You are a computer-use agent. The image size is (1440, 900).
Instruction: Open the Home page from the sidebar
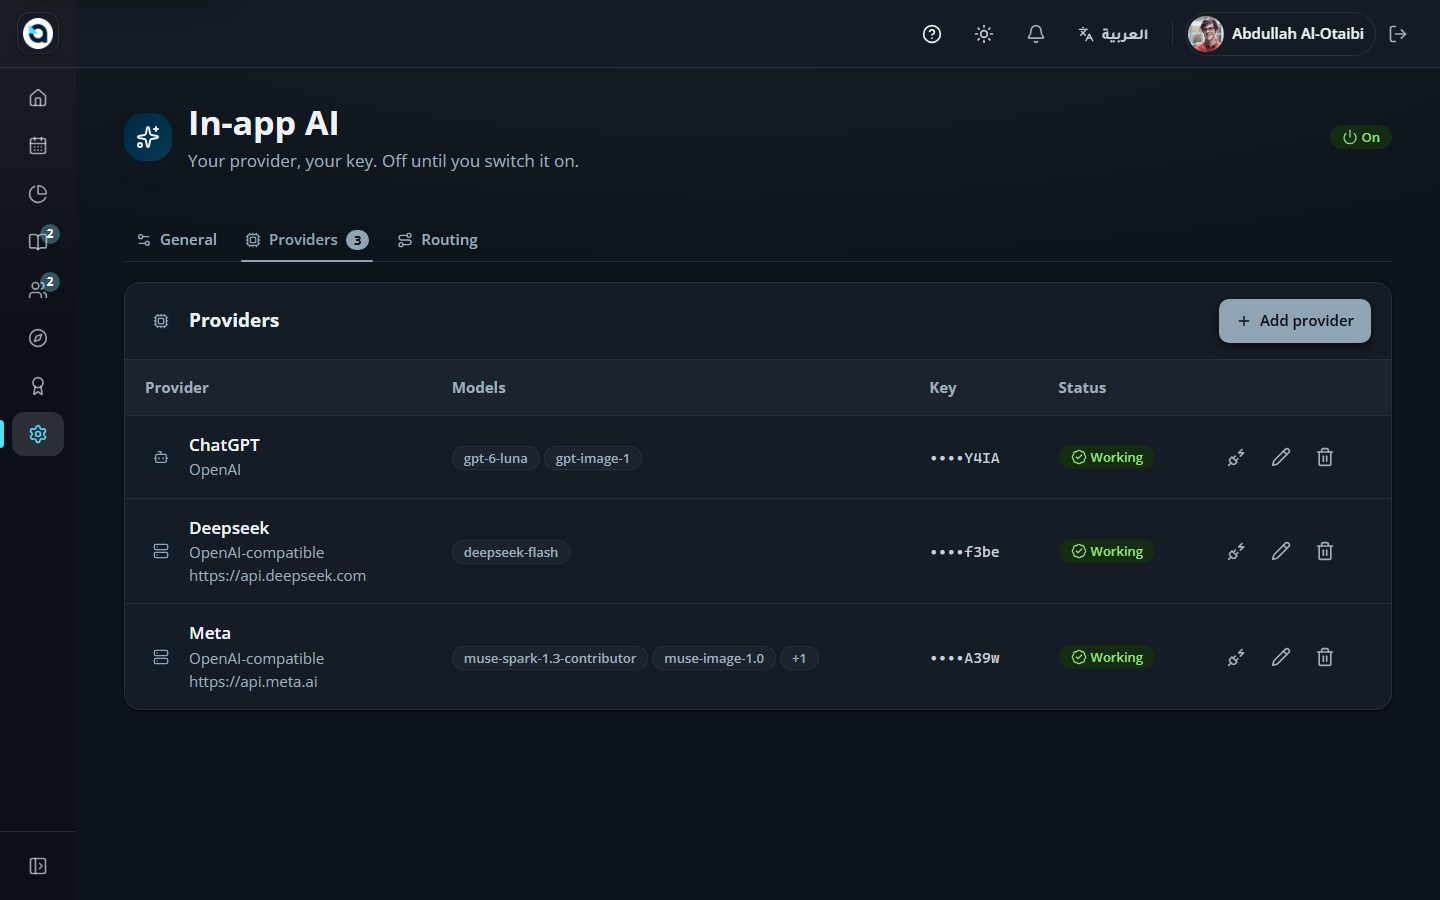(38, 98)
